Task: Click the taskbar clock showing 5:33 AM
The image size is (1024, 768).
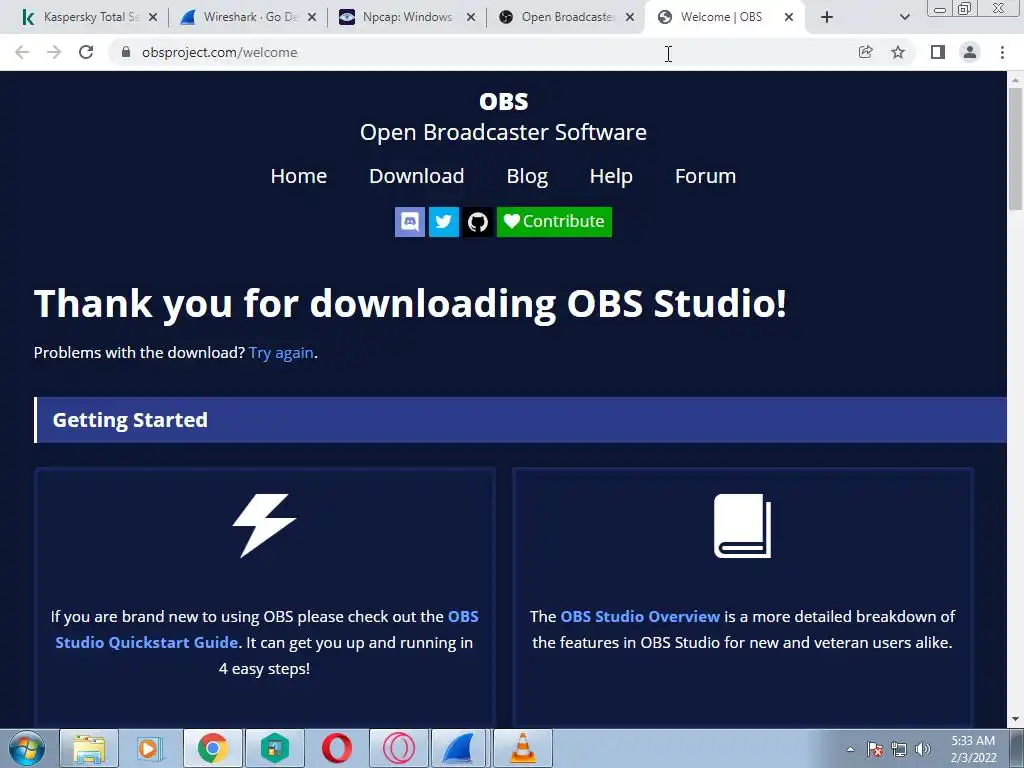Action: tap(973, 749)
